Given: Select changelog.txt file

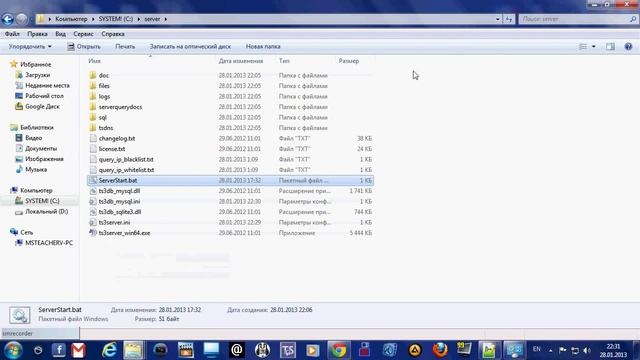Looking at the screenshot, I should tap(117, 138).
